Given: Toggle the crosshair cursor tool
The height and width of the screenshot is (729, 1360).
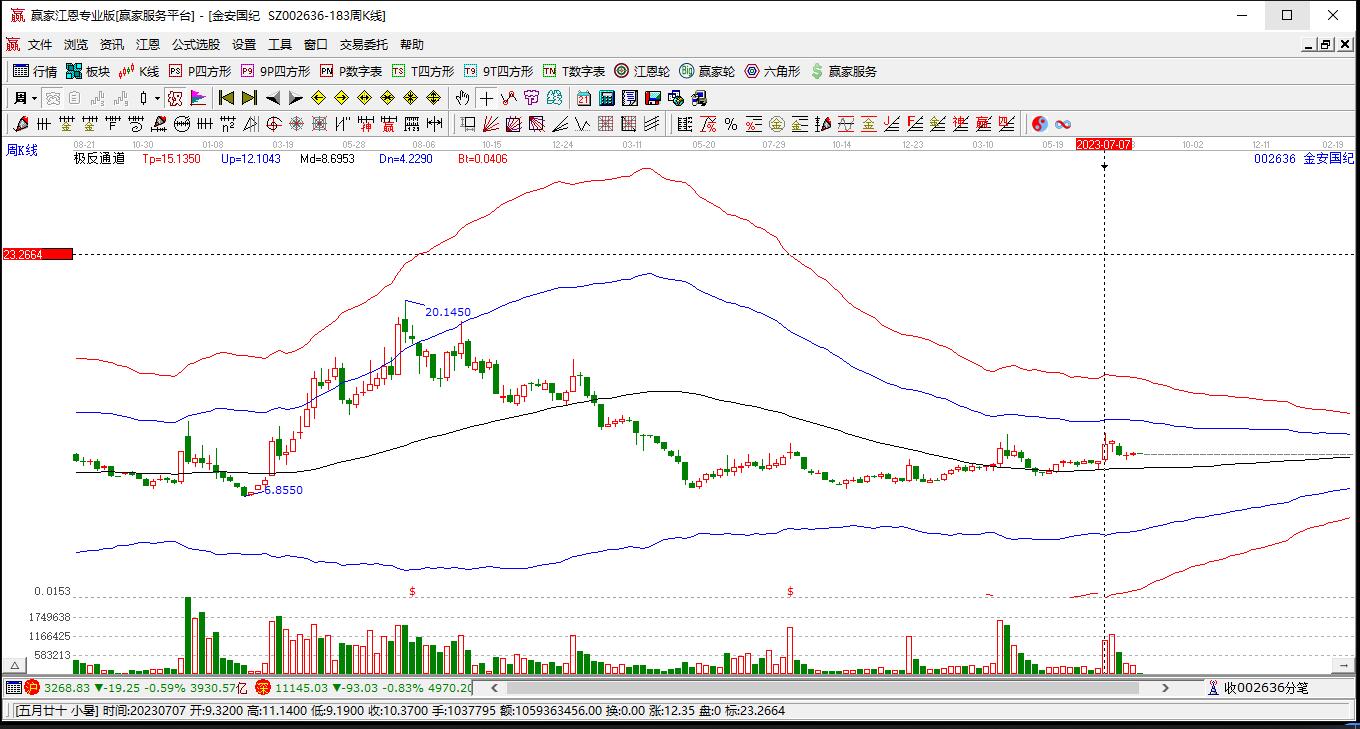Looking at the screenshot, I should point(486,98).
